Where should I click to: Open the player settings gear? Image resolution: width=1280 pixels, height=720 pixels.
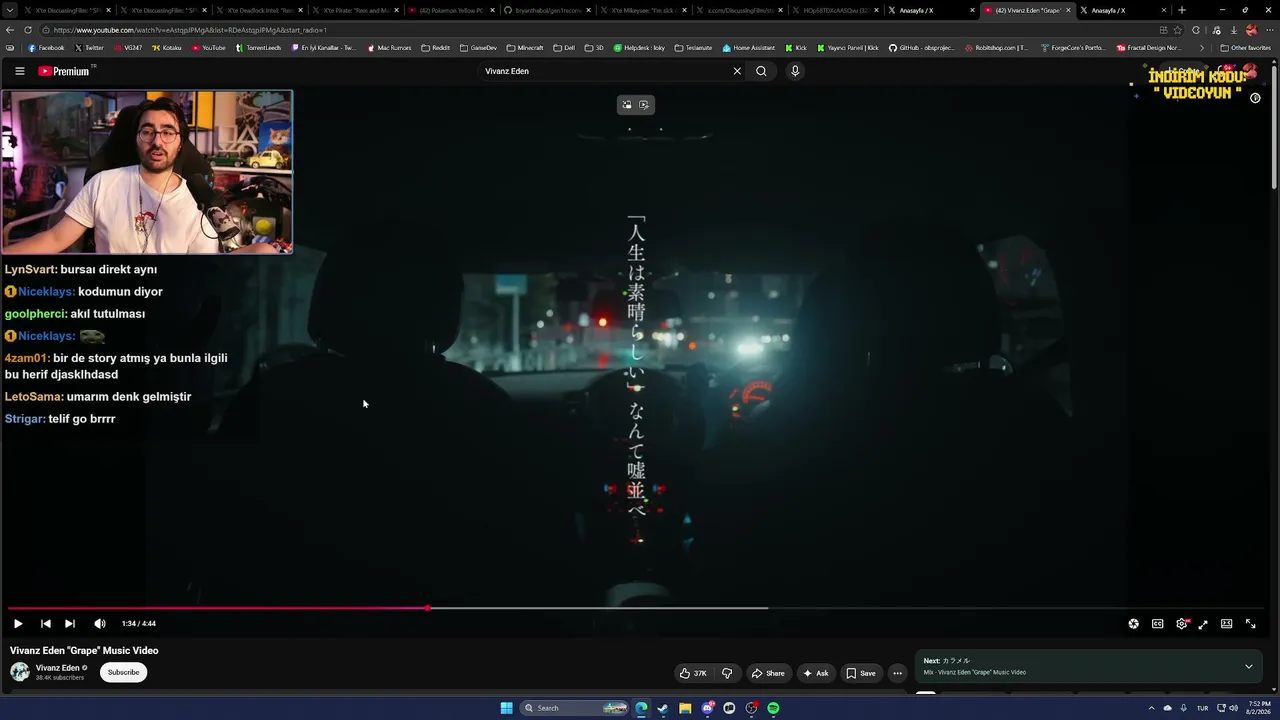[x=1181, y=624]
